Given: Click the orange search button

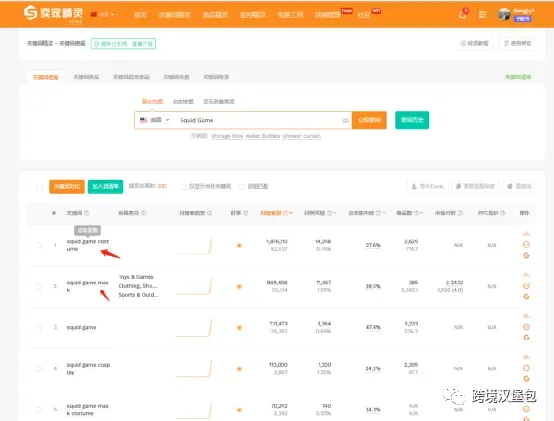Looking at the screenshot, I should 369,120.
